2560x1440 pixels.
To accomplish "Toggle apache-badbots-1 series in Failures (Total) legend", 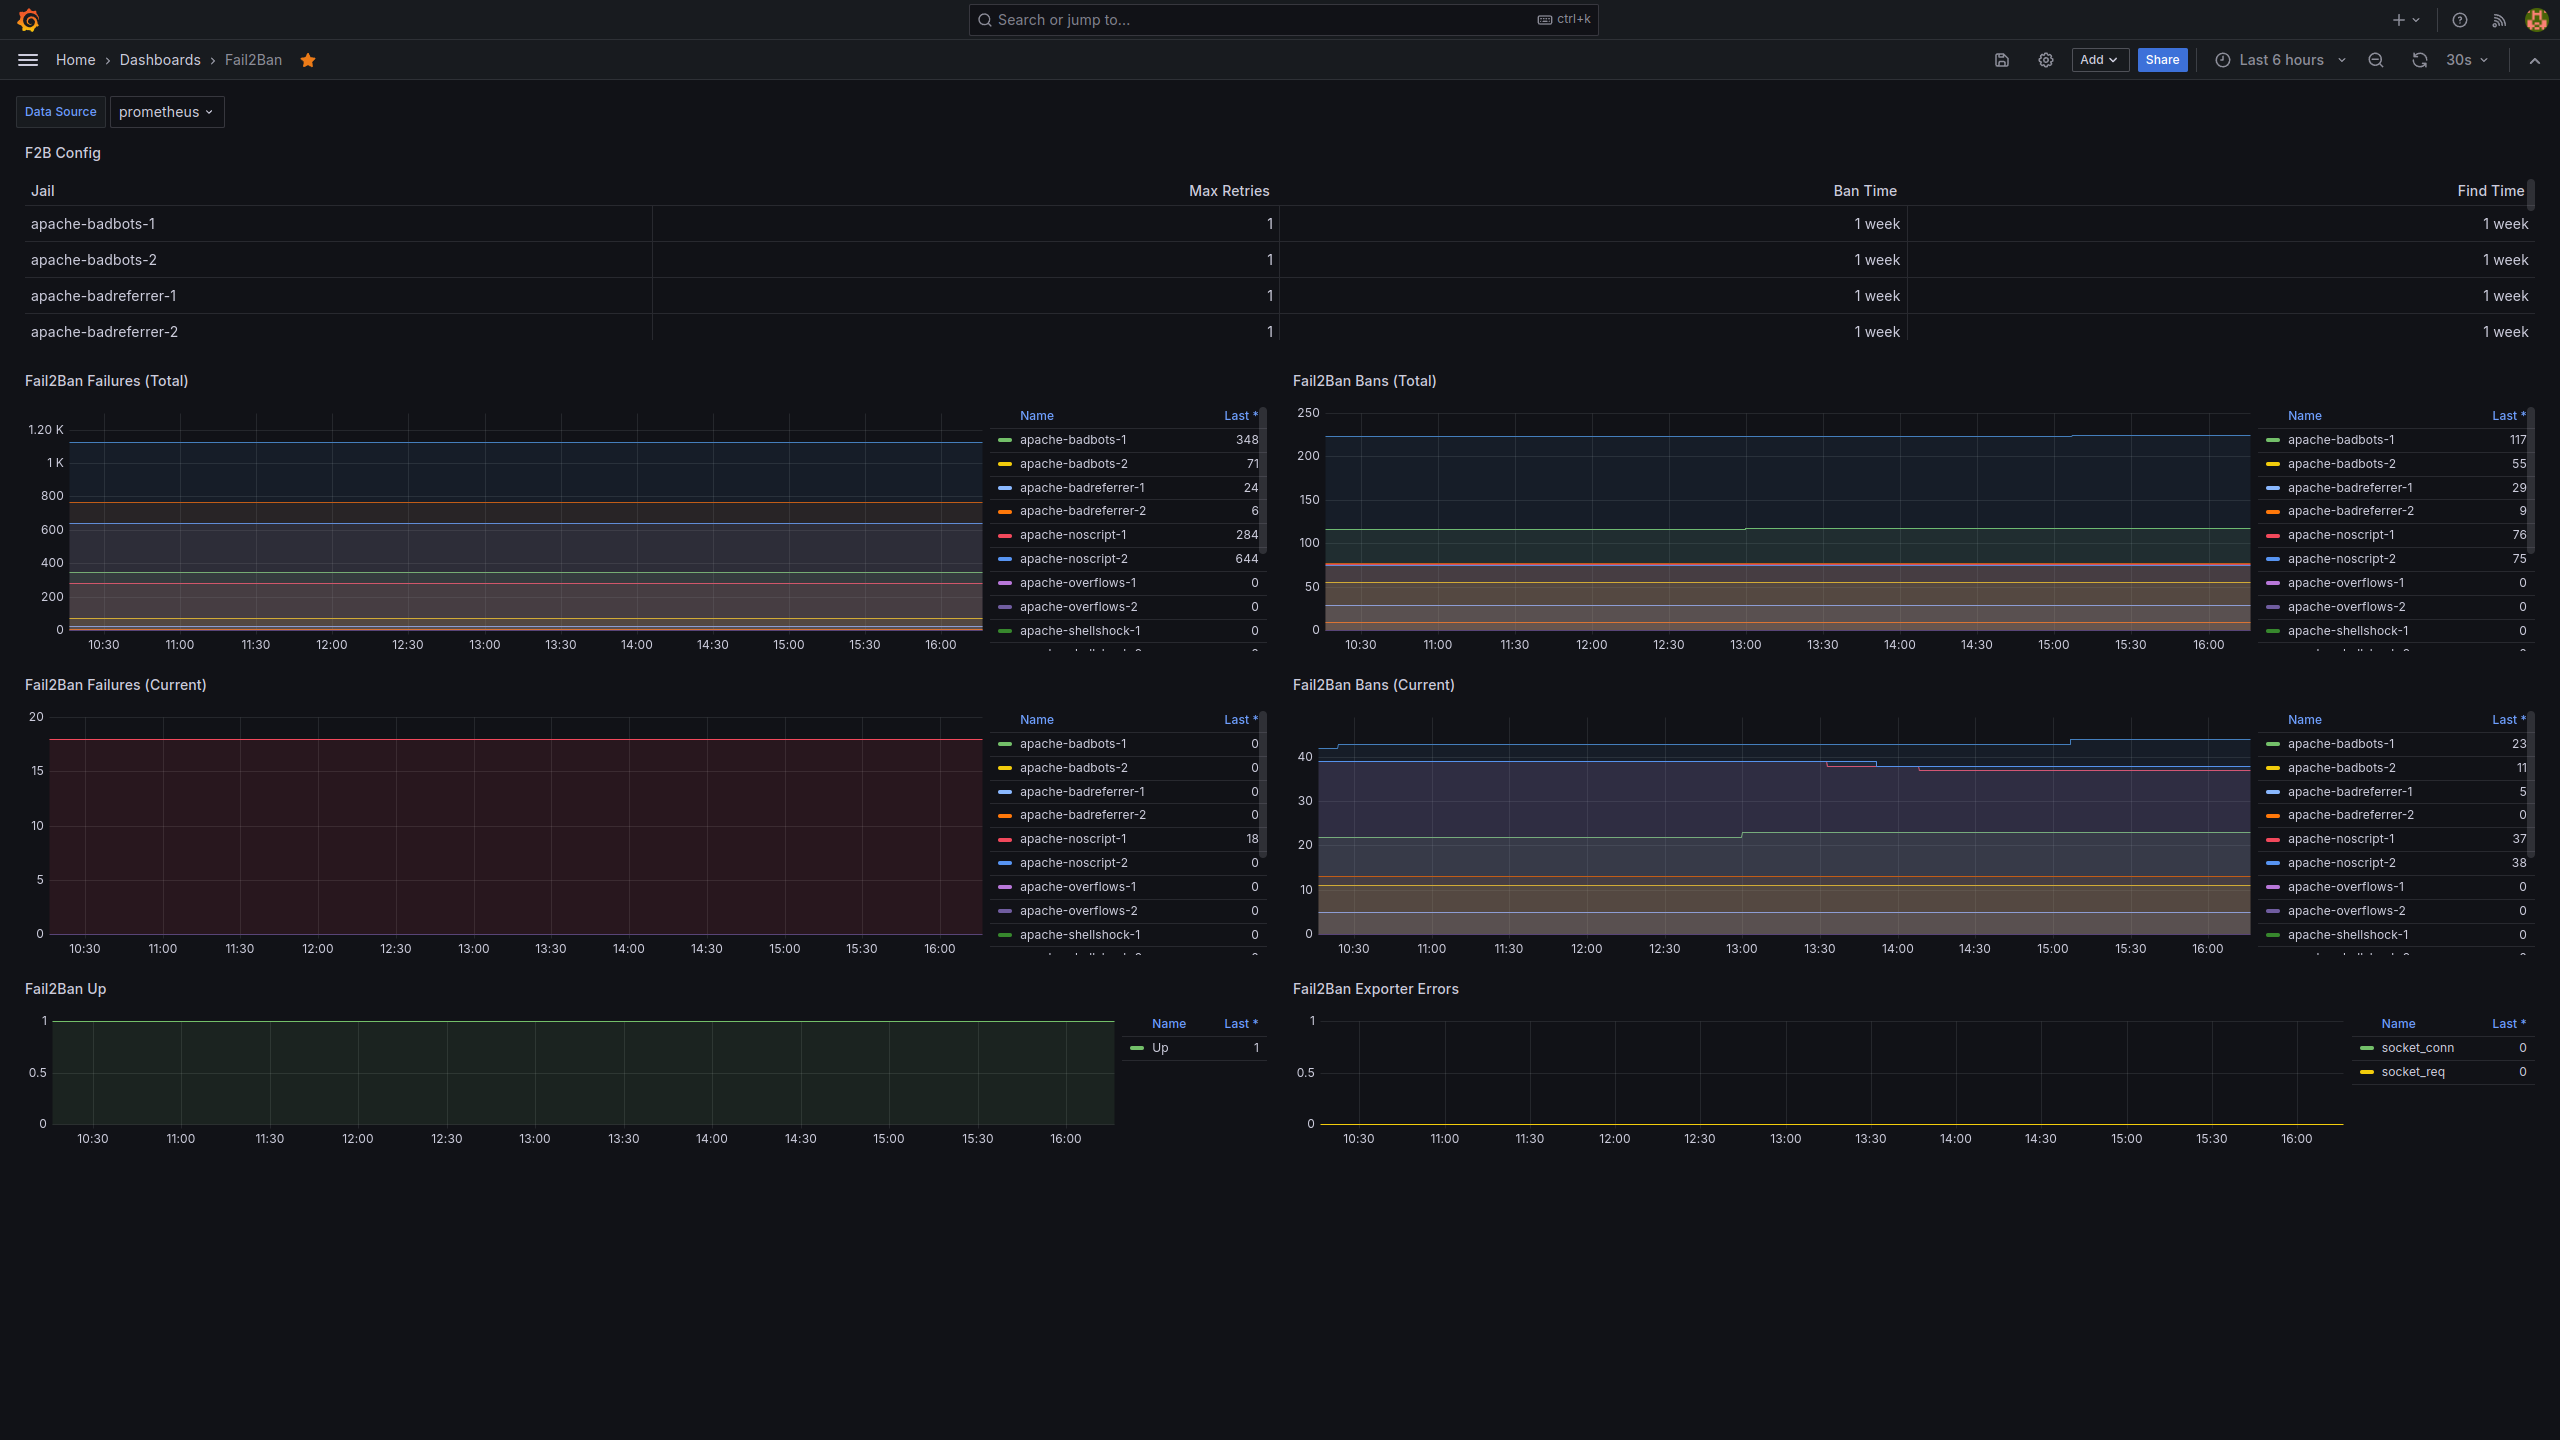I will 1073,440.
